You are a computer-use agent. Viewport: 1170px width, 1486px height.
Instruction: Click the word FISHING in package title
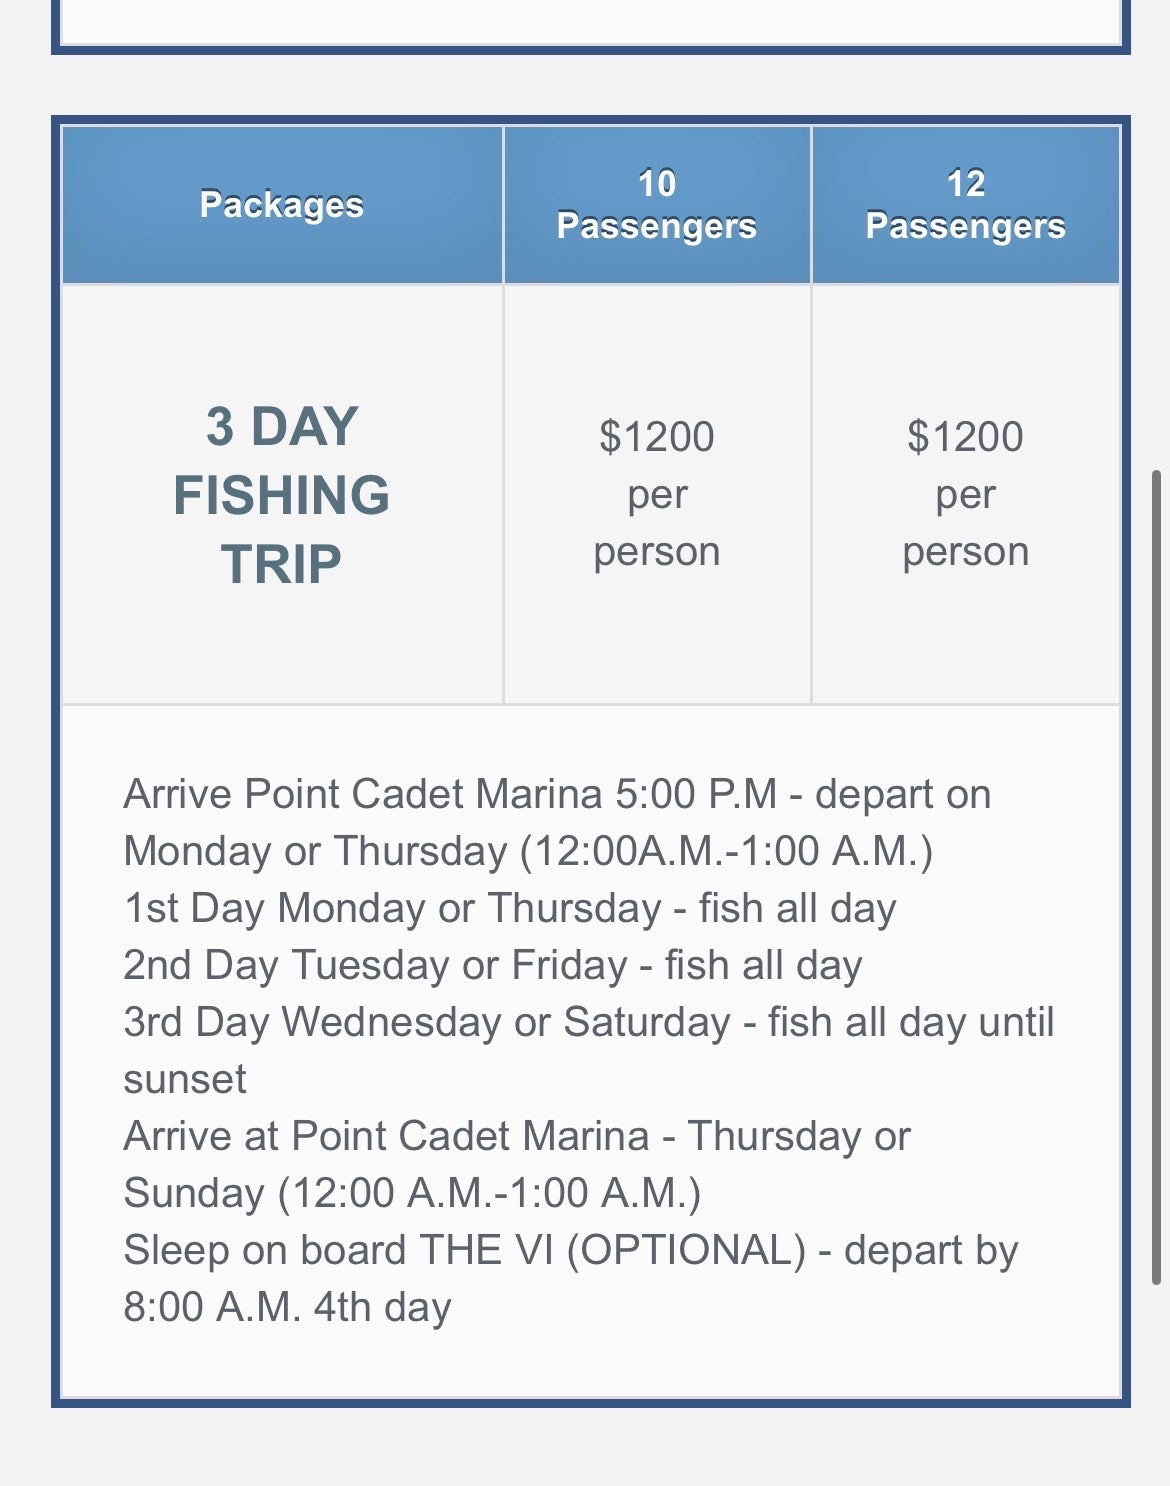(281, 495)
